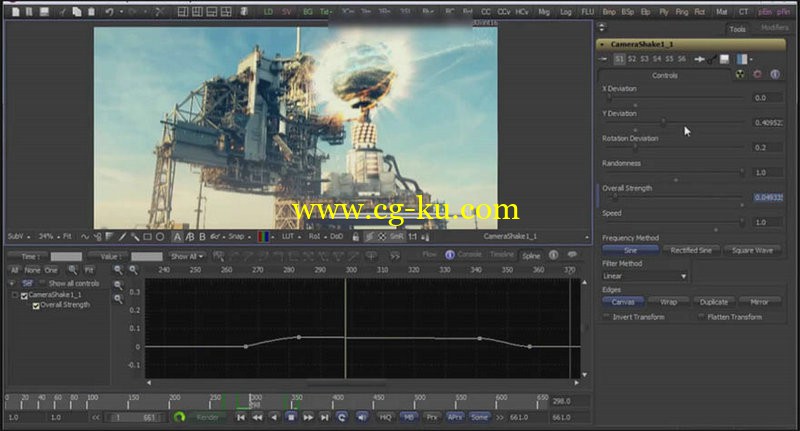Click the Copy icon in top toolbar

click(77, 11)
